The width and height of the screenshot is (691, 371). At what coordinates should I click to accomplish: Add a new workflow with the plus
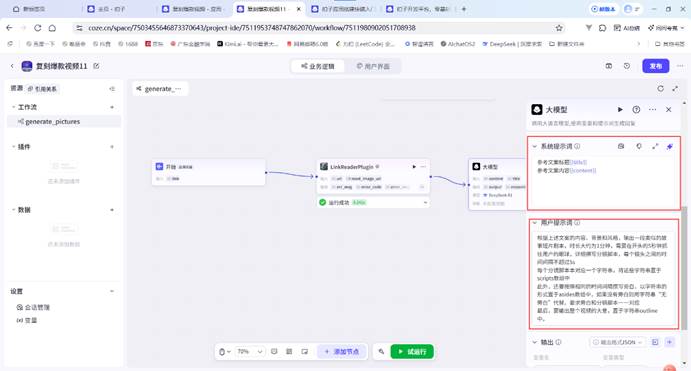coord(112,107)
